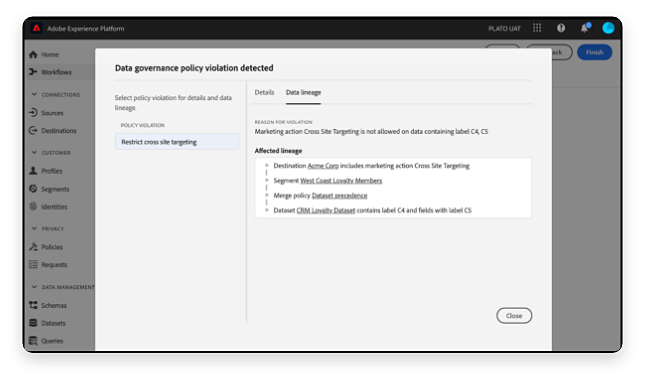Select Restrict cross site targeting violation
Image resolution: width=645 pixels, height=382 pixels.
(177, 142)
